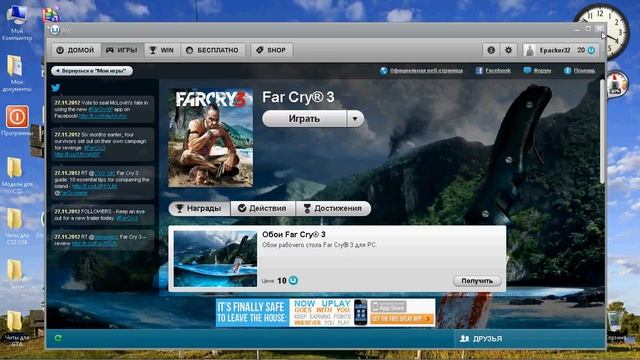Click Get the free Uplay app button
The image size is (640, 360).
pos(402,319)
